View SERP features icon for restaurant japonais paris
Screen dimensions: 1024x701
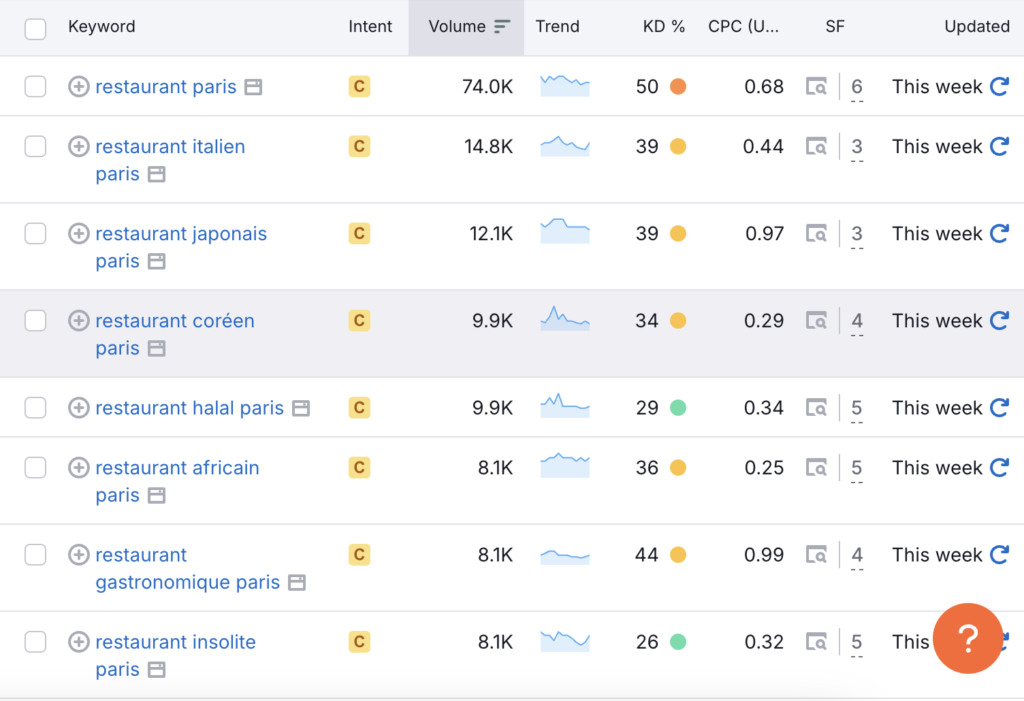pos(816,233)
